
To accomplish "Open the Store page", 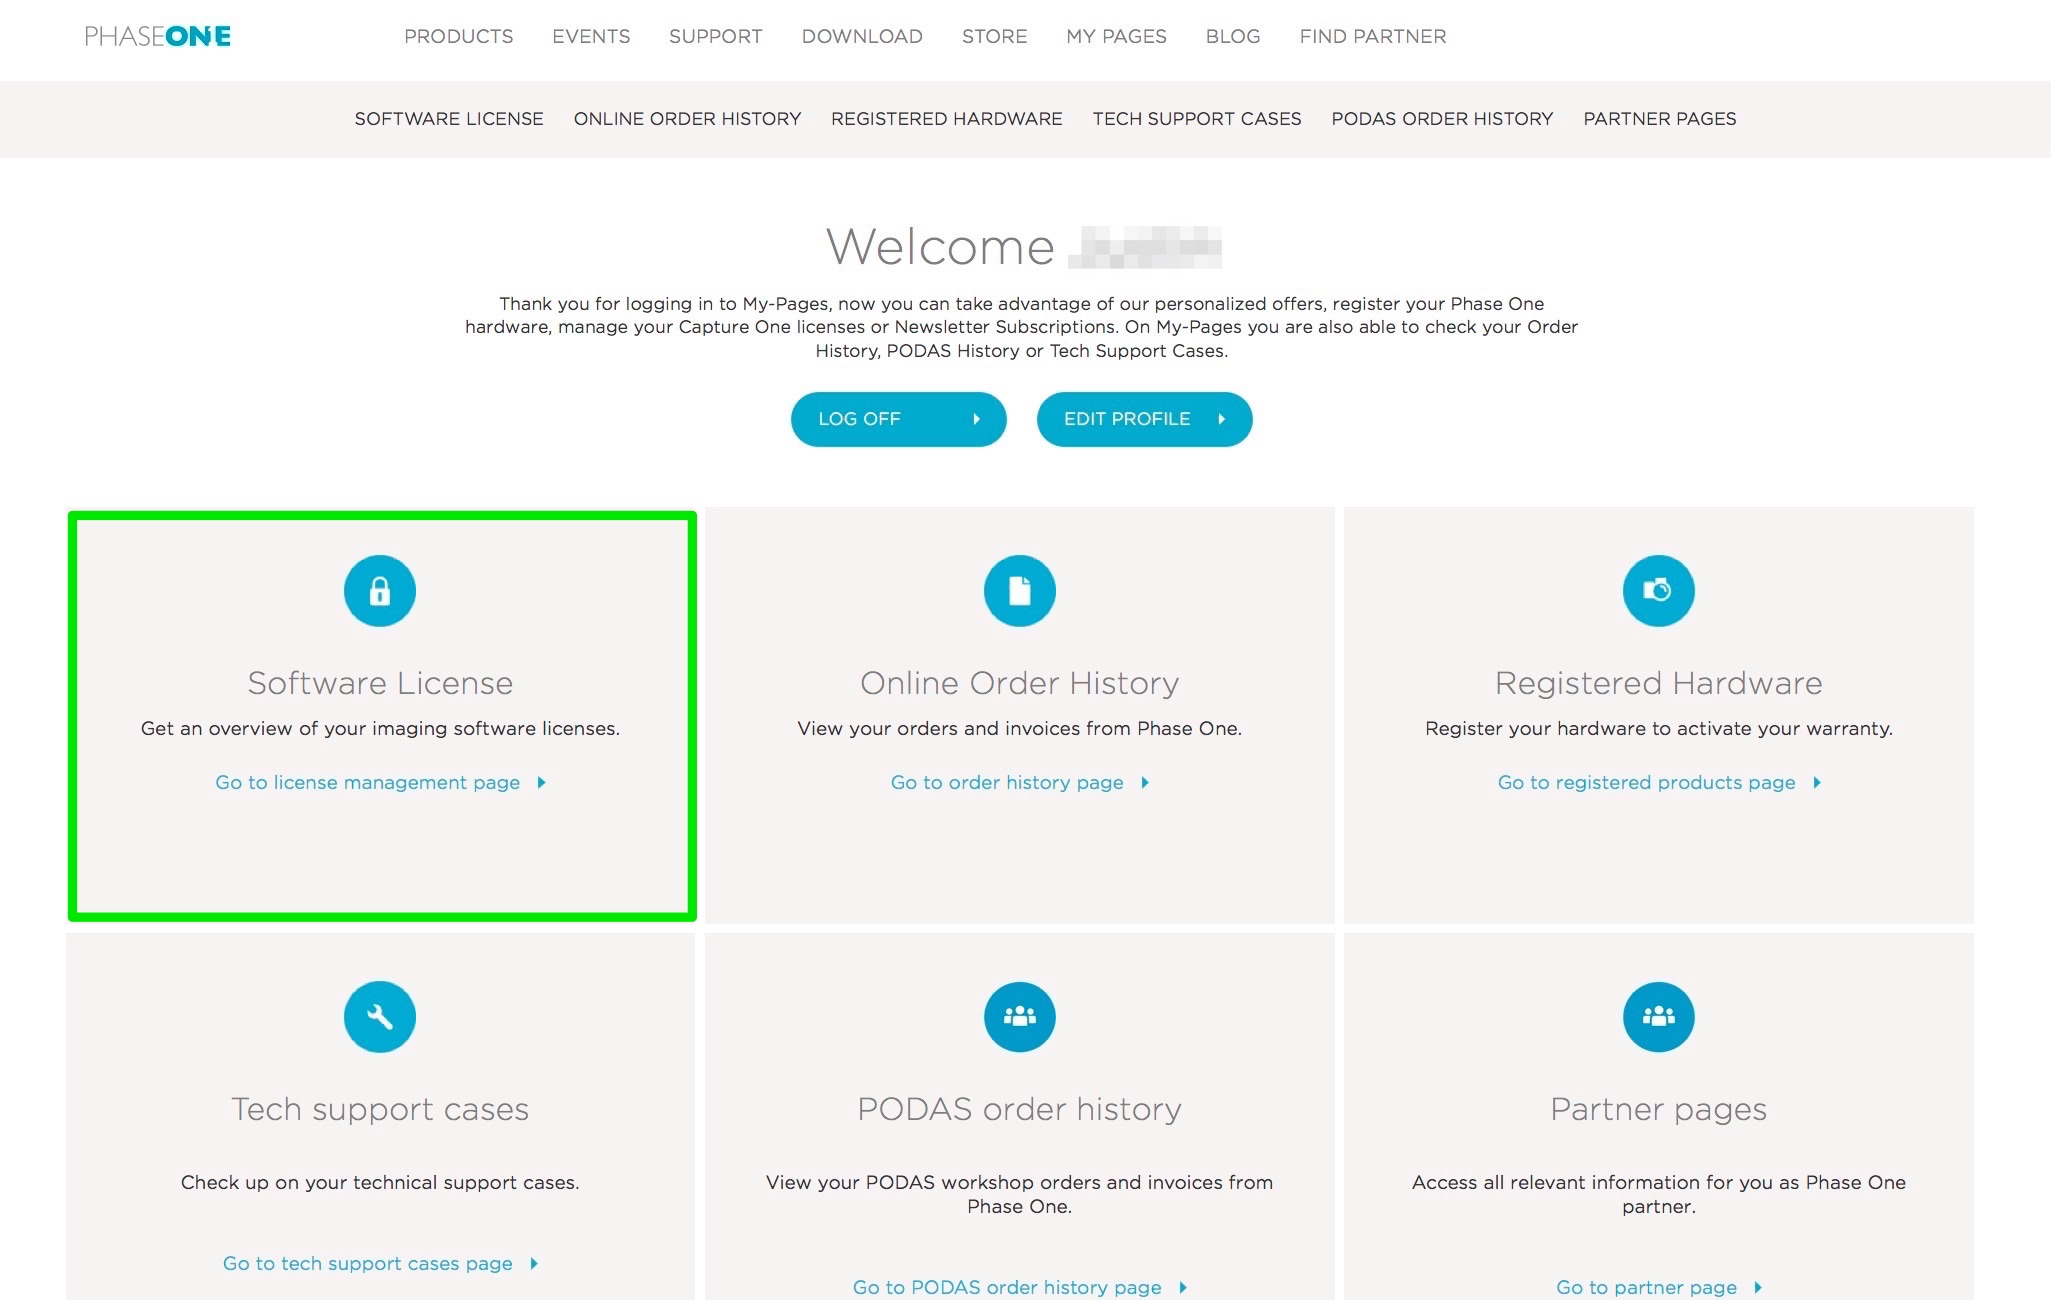I will [x=995, y=37].
